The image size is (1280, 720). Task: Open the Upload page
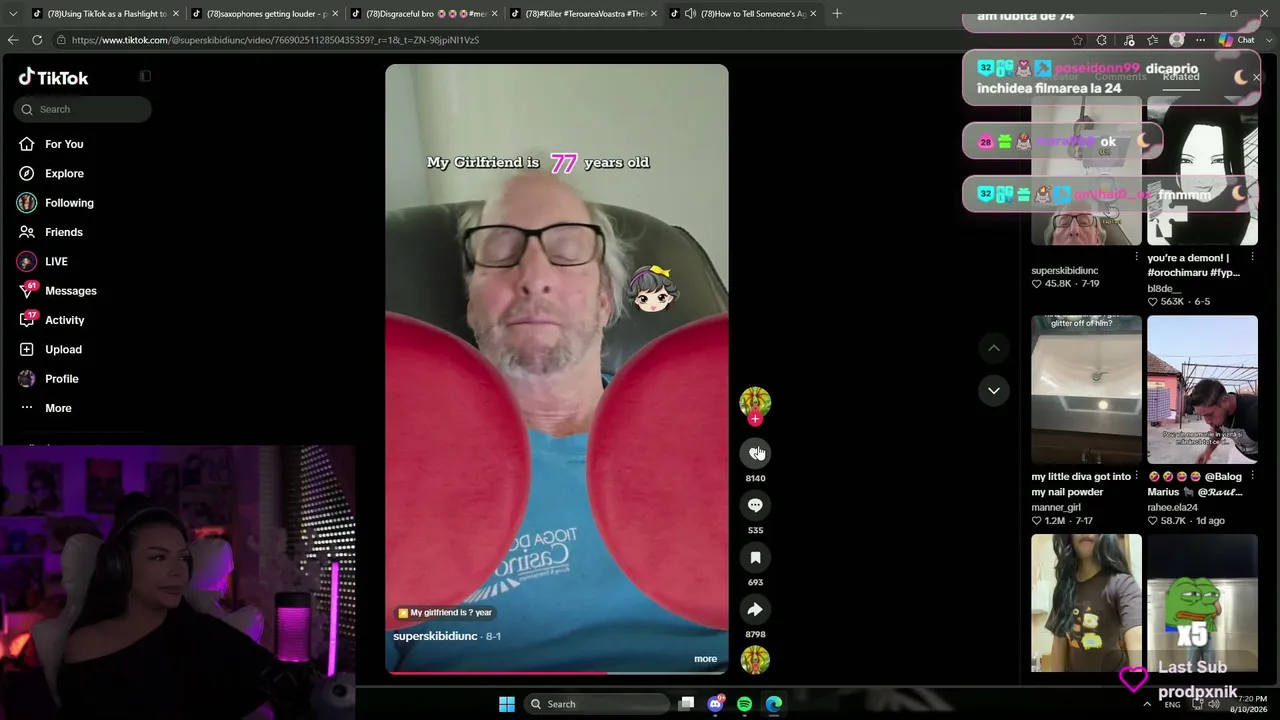click(63, 349)
